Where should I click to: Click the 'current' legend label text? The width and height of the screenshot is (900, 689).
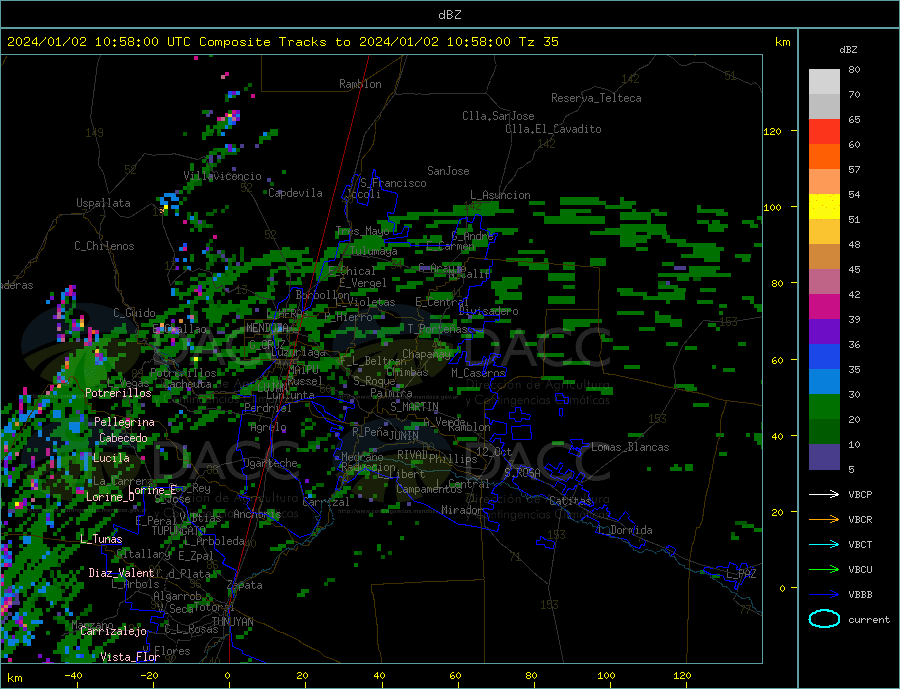pyautogui.click(x=869, y=620)
